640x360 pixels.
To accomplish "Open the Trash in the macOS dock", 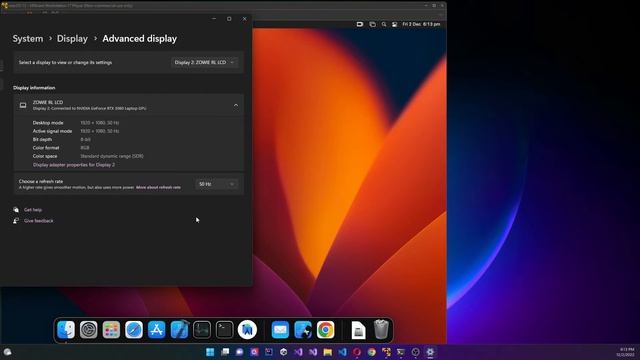I will tap(381, 329).
